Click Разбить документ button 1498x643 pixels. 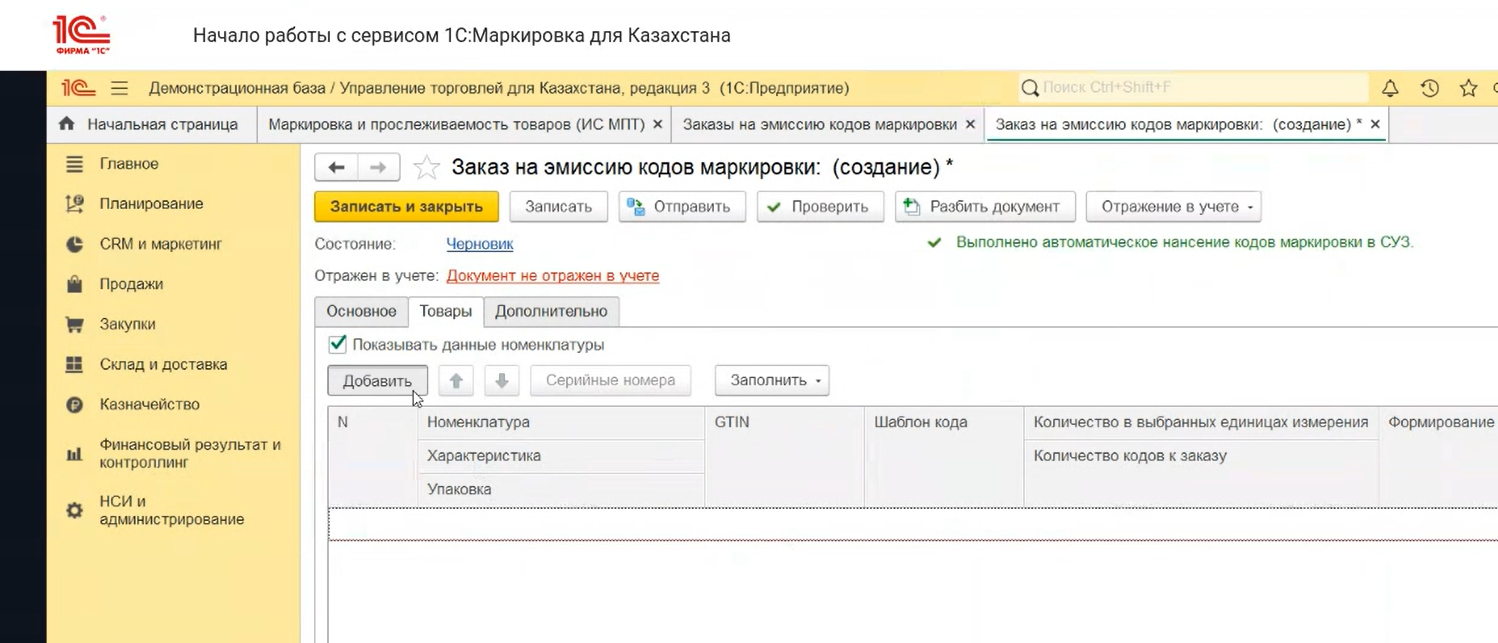click(985, 207)
